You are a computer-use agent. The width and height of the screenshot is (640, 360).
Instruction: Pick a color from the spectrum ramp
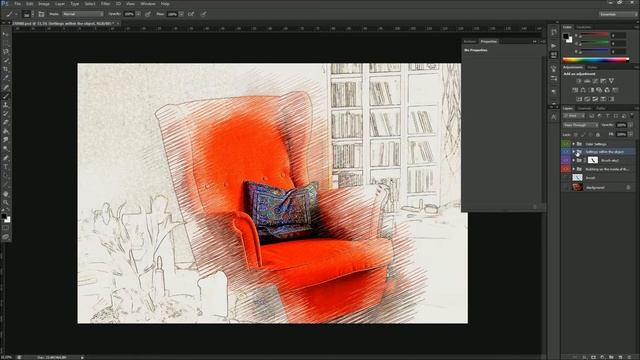[x=596, y=60]
